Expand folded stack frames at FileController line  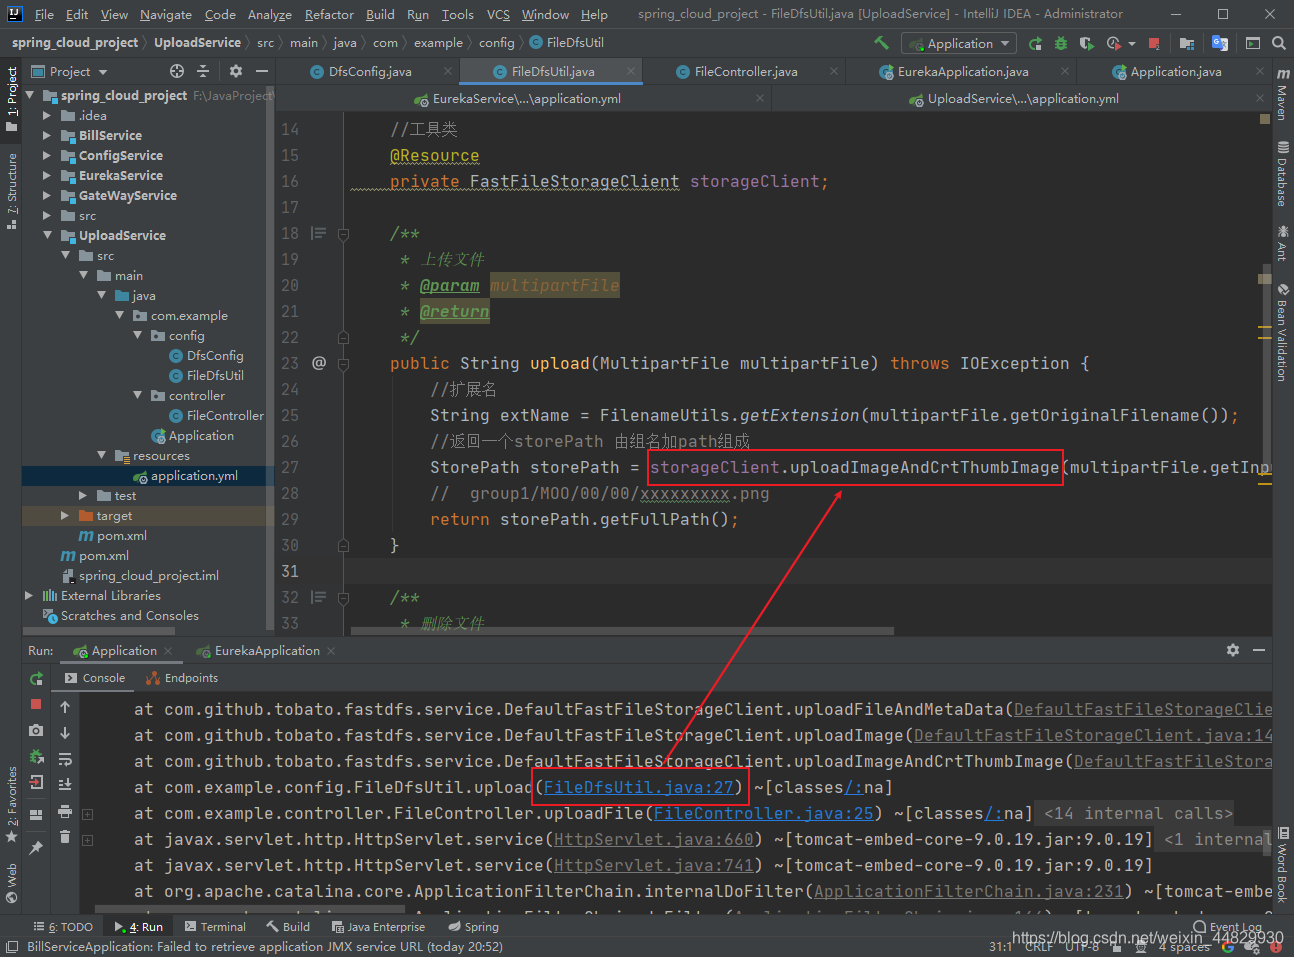click(88, 814)
